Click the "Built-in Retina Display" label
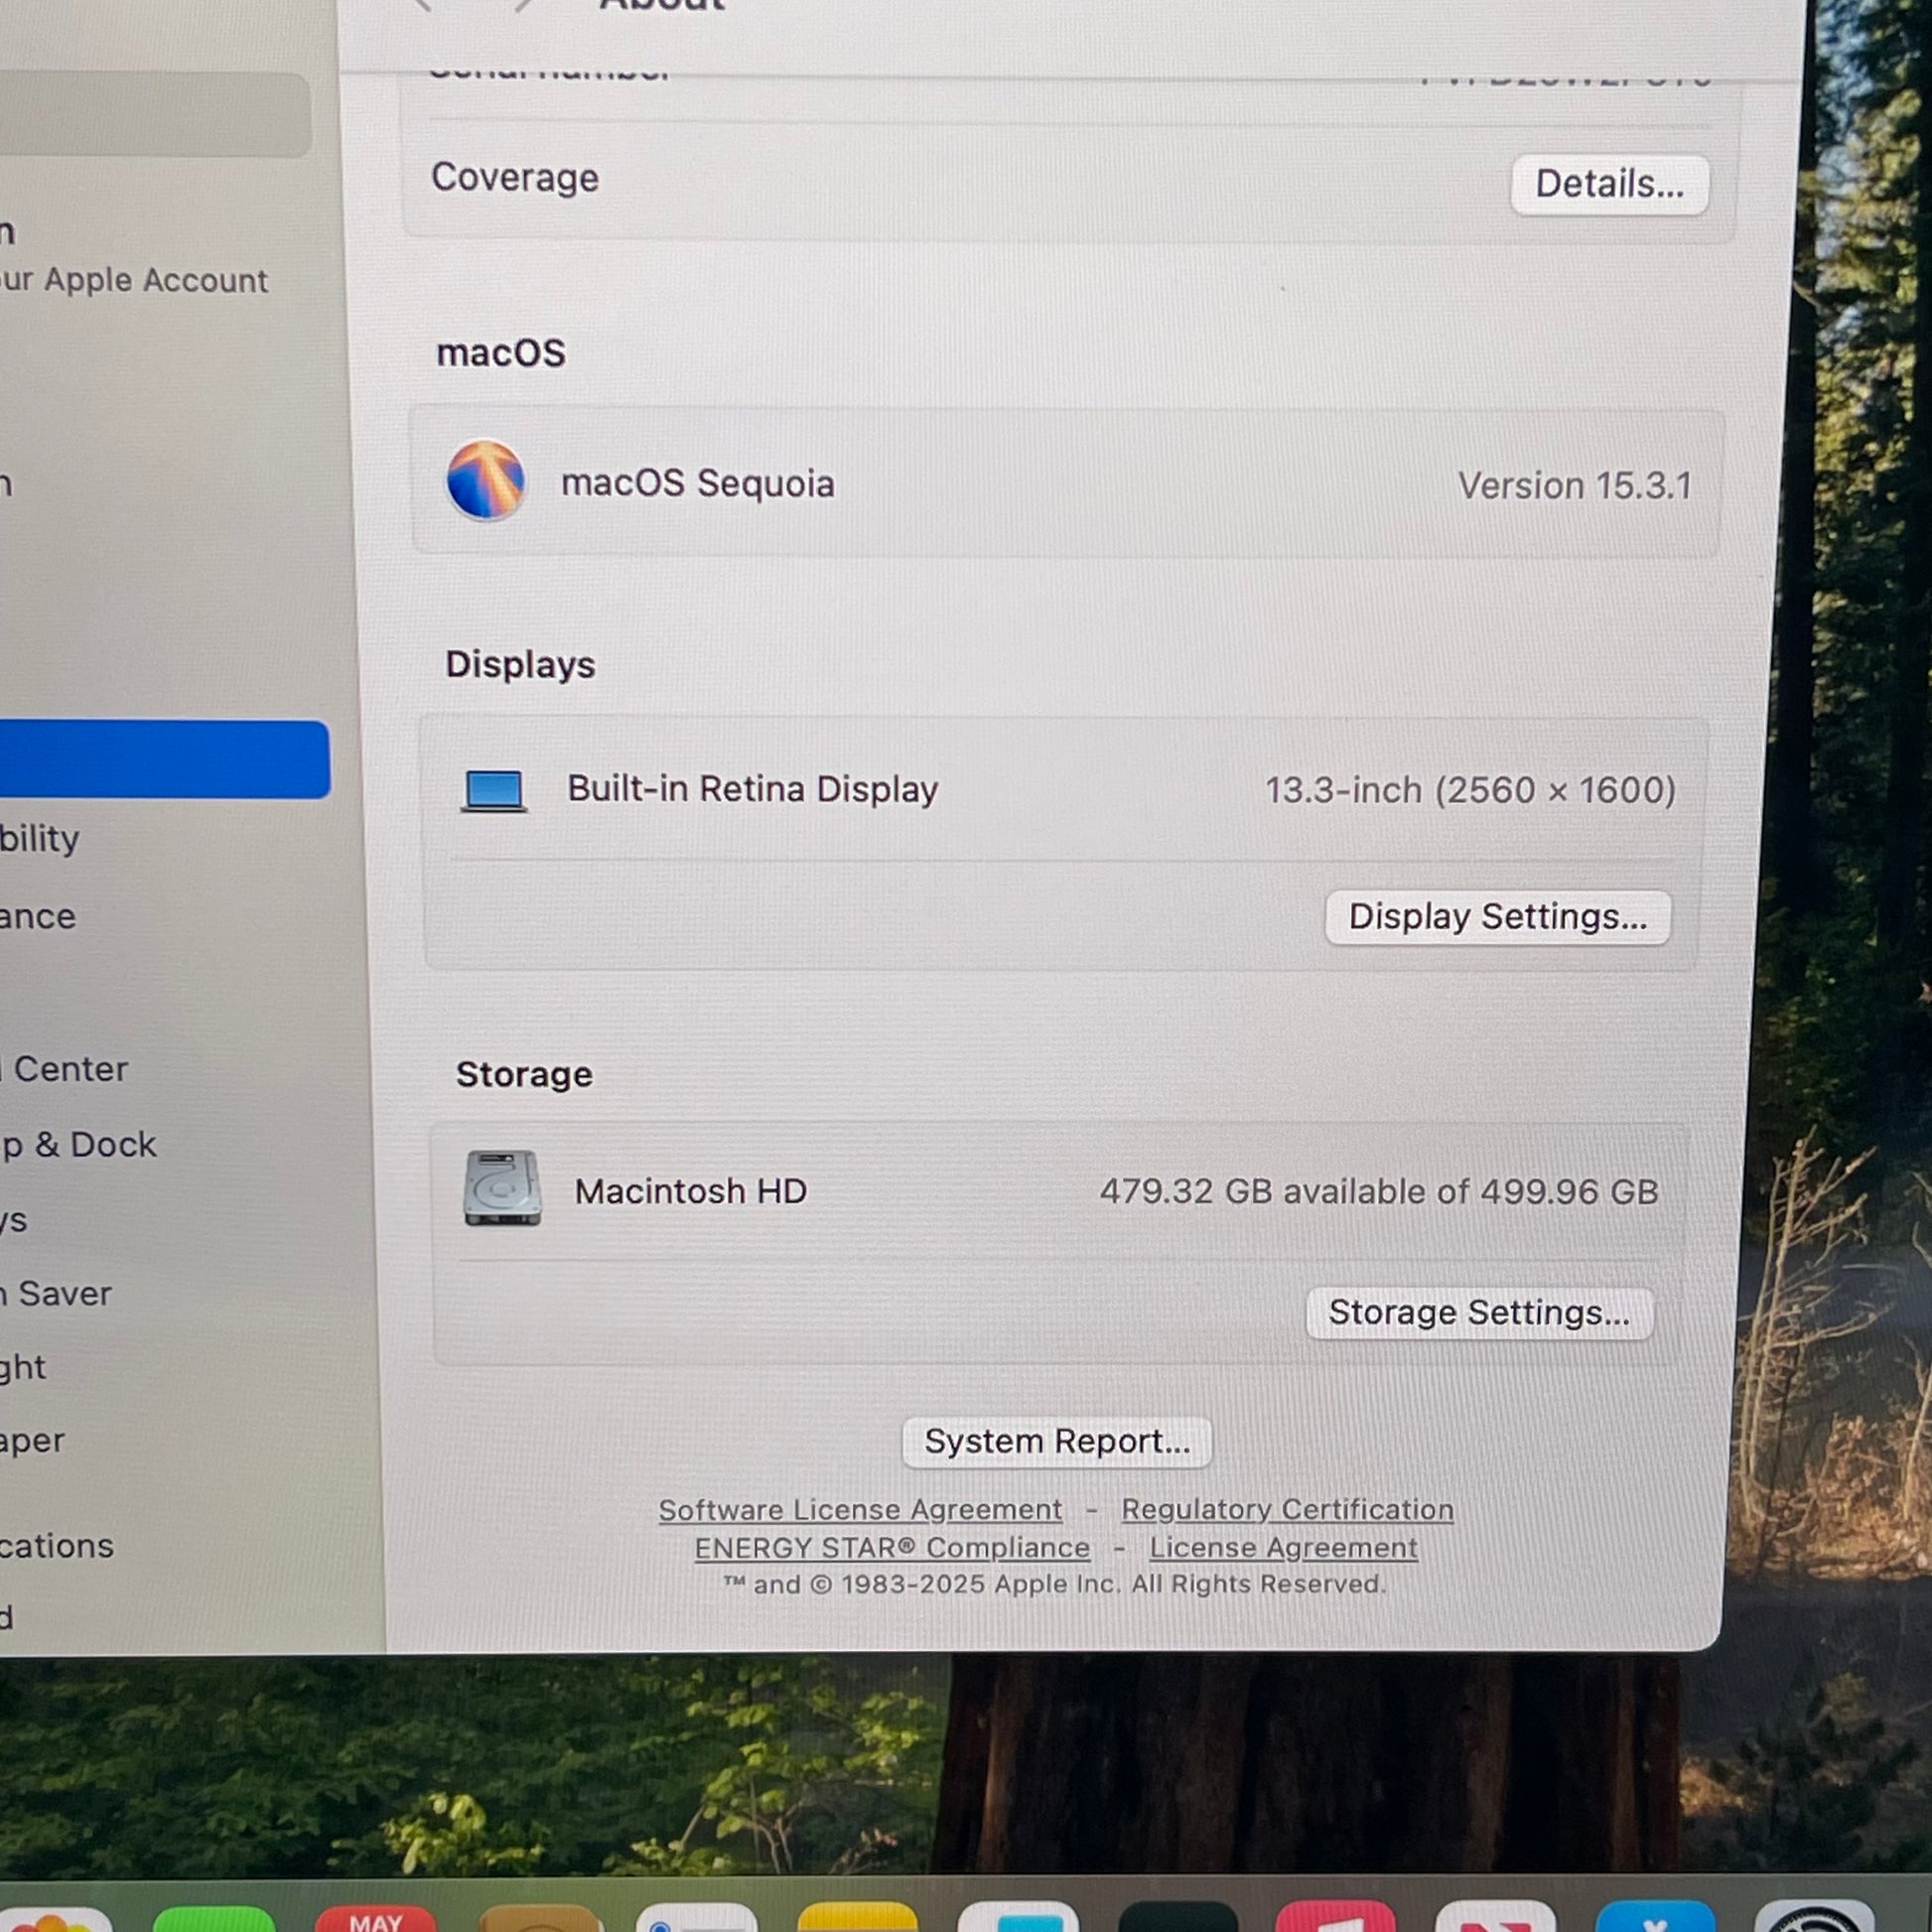This screenshot has height=1932, width=1932. [x=753, y=789]
